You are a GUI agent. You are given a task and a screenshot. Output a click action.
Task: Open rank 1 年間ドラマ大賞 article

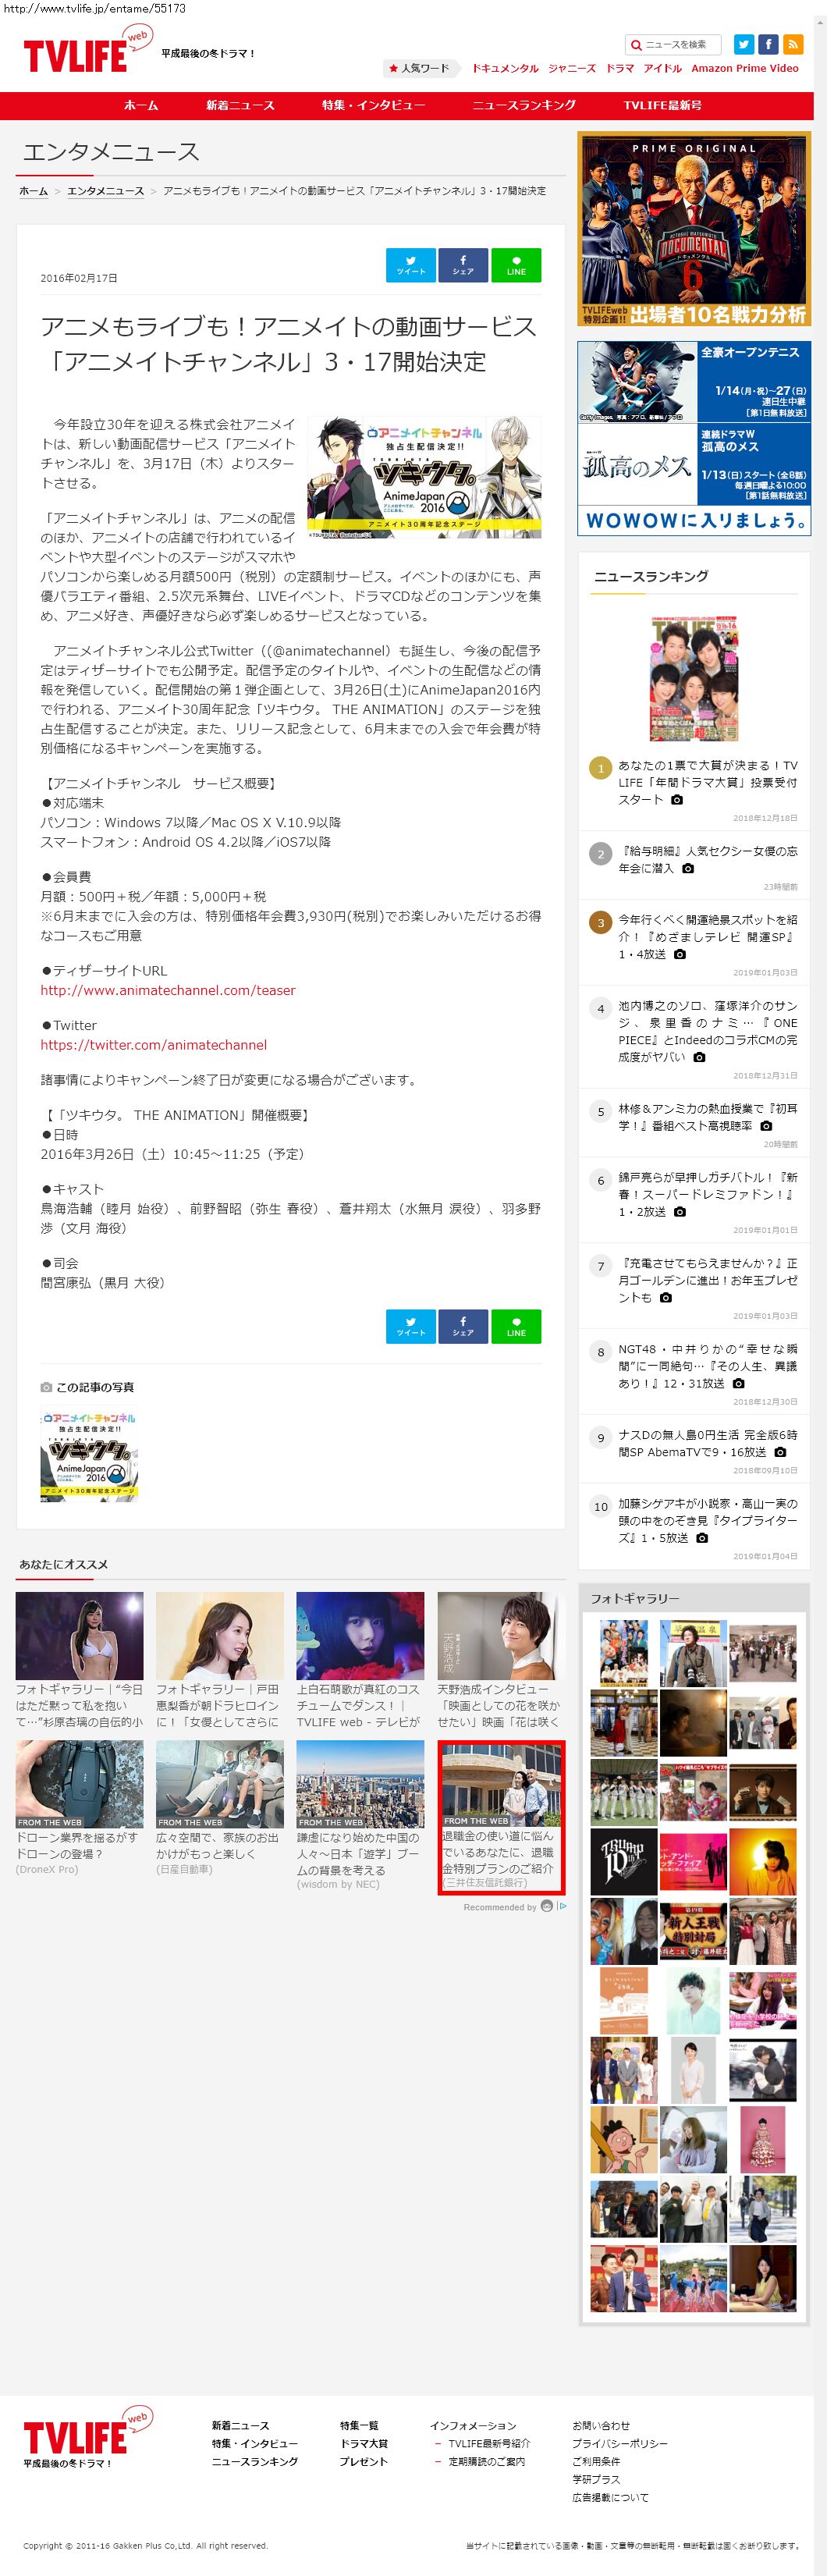pos(708,782)
